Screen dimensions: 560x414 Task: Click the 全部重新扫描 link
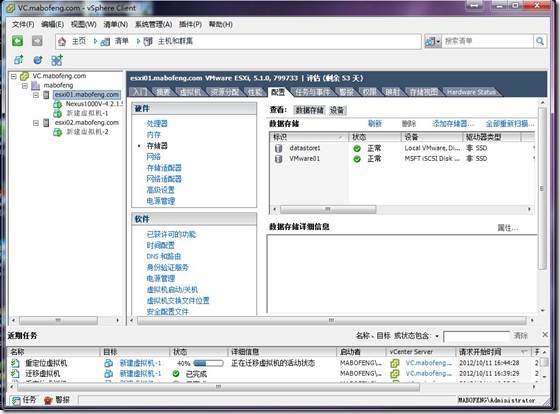[510, 124]
